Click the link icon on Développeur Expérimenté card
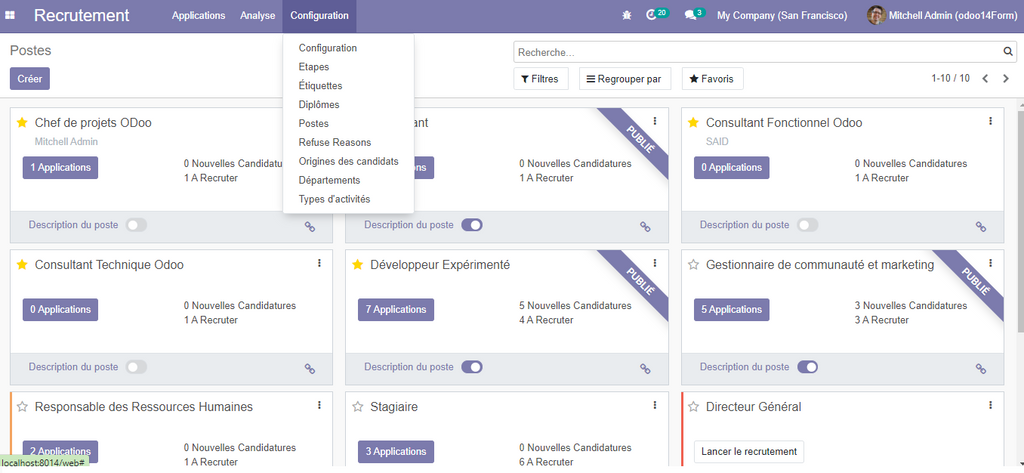 point(645,368)
